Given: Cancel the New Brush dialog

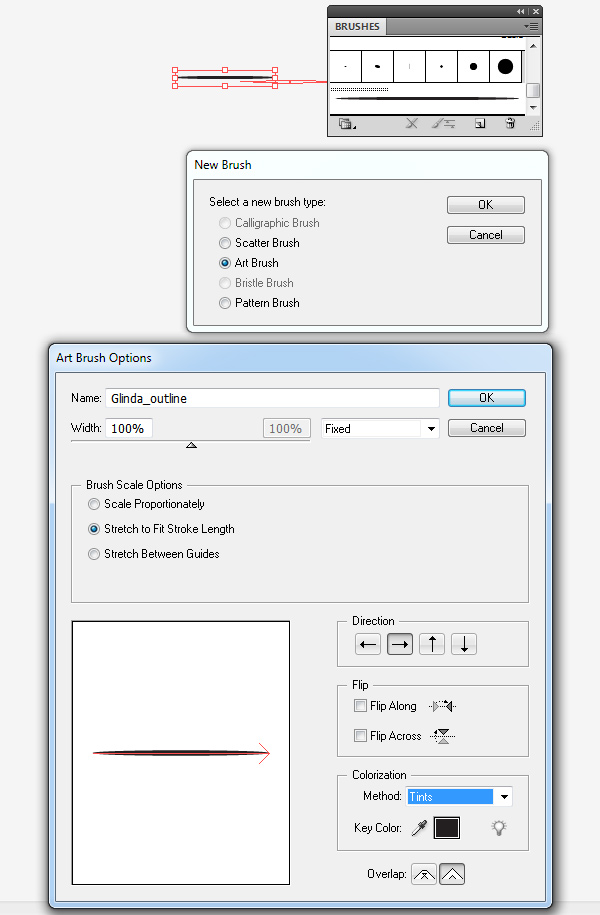Looking at the screenshot, I should pyautogui.click(x=486, y=235).
